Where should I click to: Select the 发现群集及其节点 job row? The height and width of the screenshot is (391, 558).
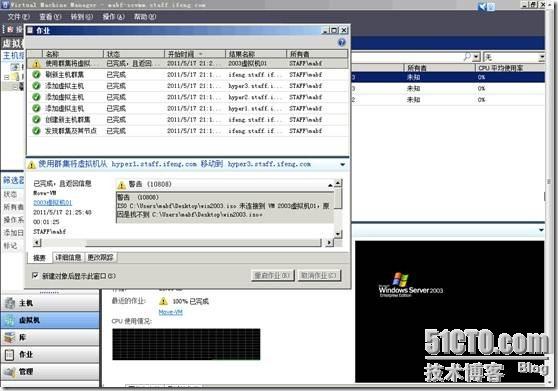click(x=188, y=131)
